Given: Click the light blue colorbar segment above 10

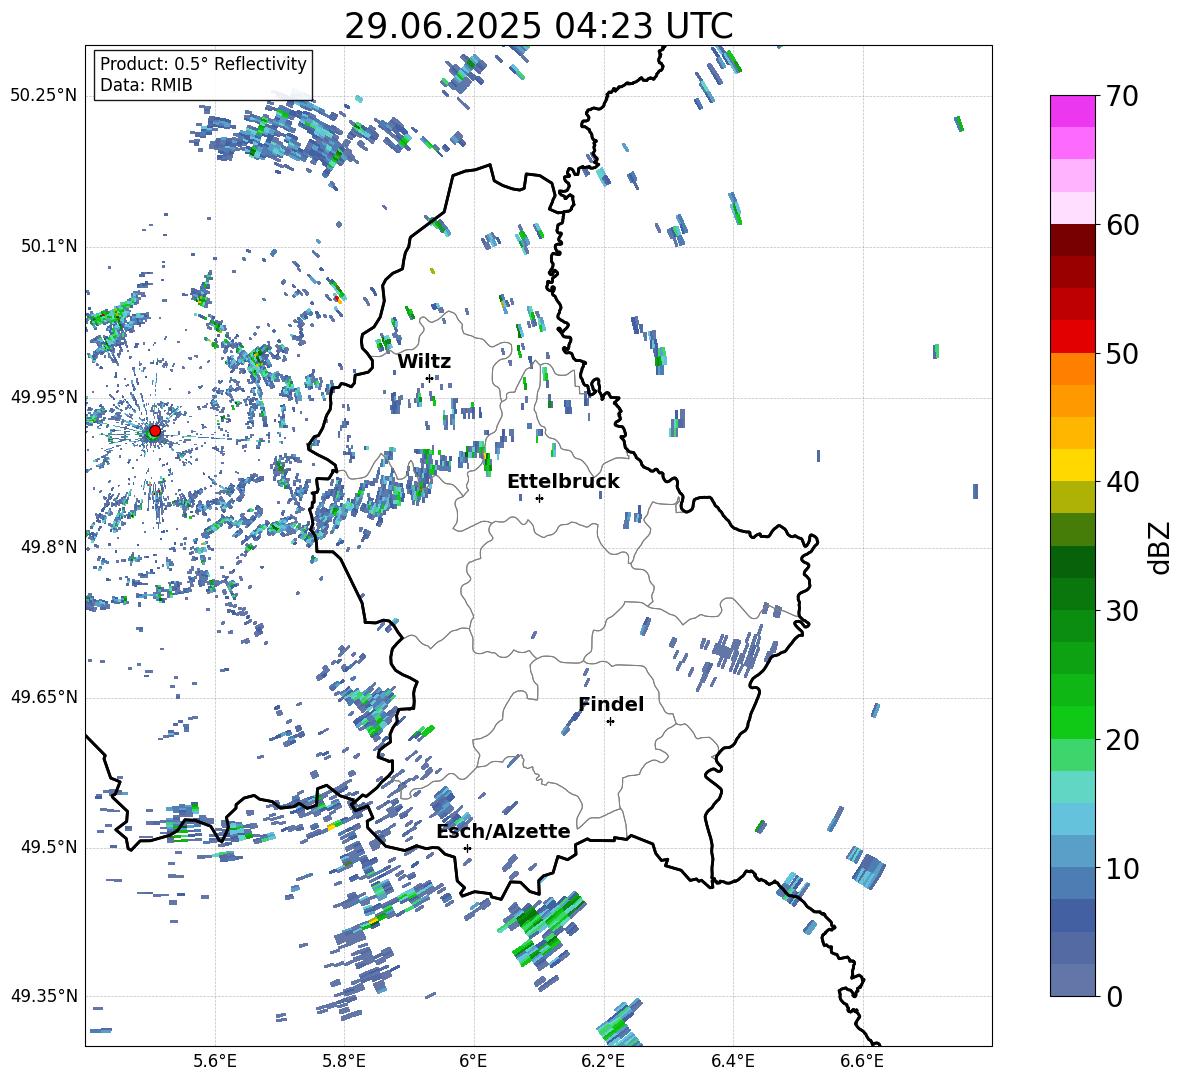Looking at the screenshot, I should [1073, 819].
